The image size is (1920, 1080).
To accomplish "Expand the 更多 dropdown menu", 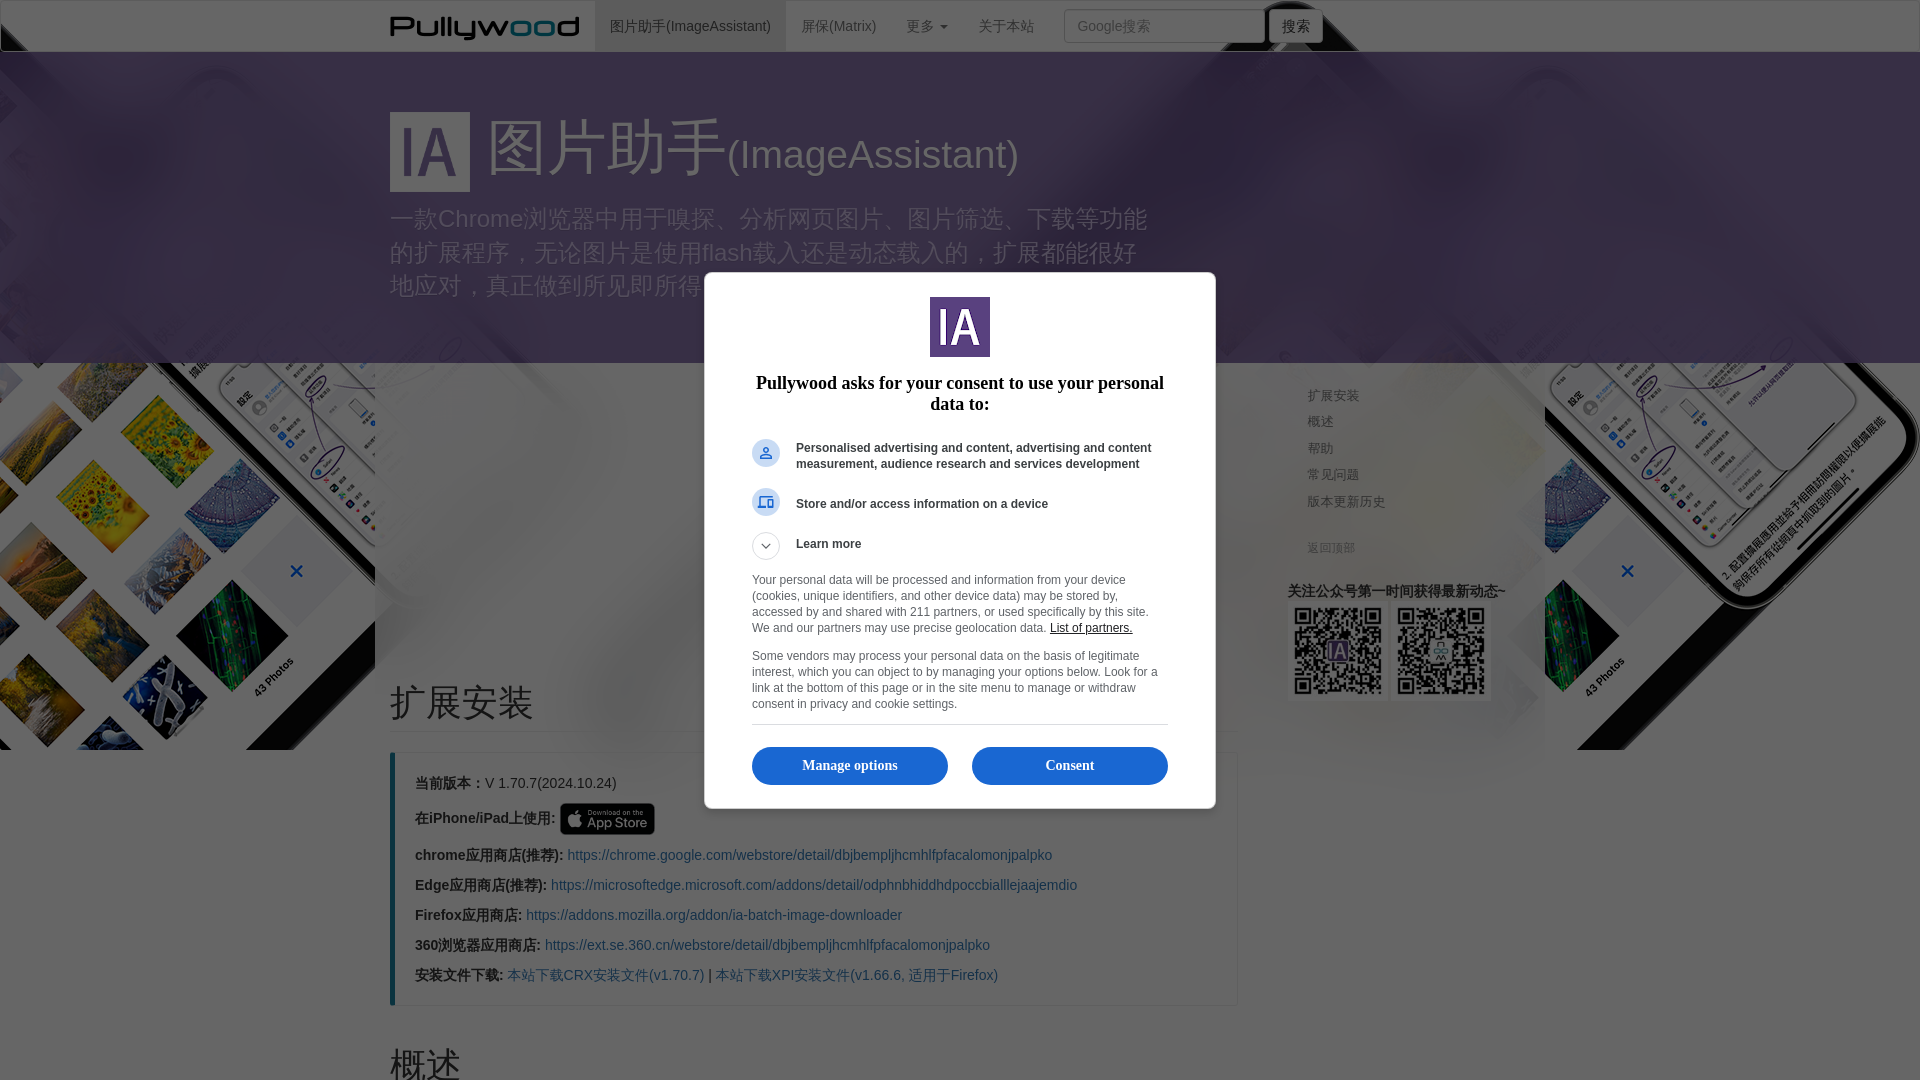I will click(926, 26).
